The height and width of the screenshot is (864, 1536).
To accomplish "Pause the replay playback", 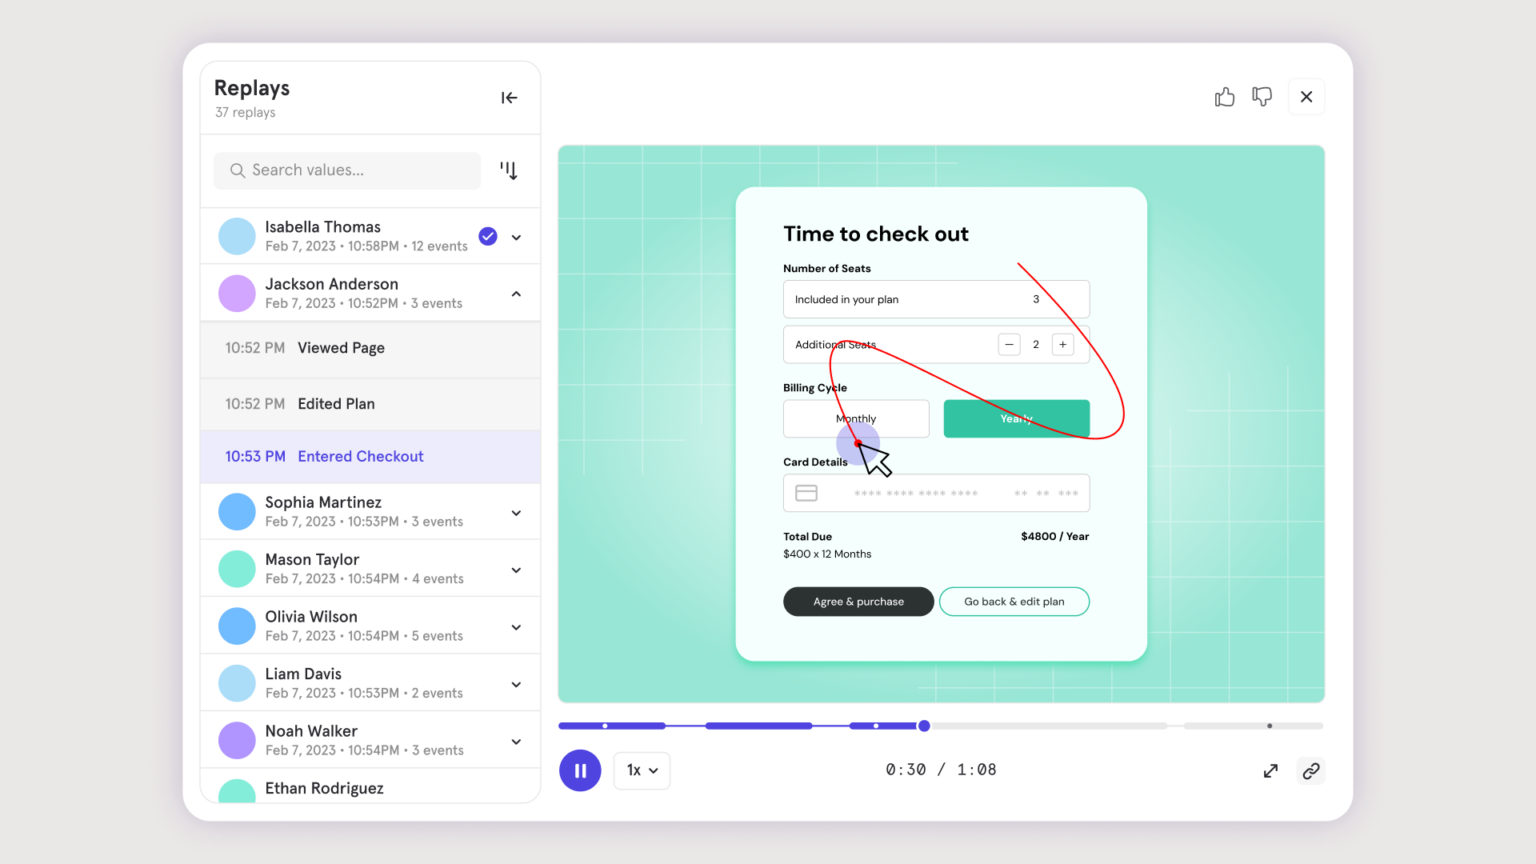I will click(580, 771).
